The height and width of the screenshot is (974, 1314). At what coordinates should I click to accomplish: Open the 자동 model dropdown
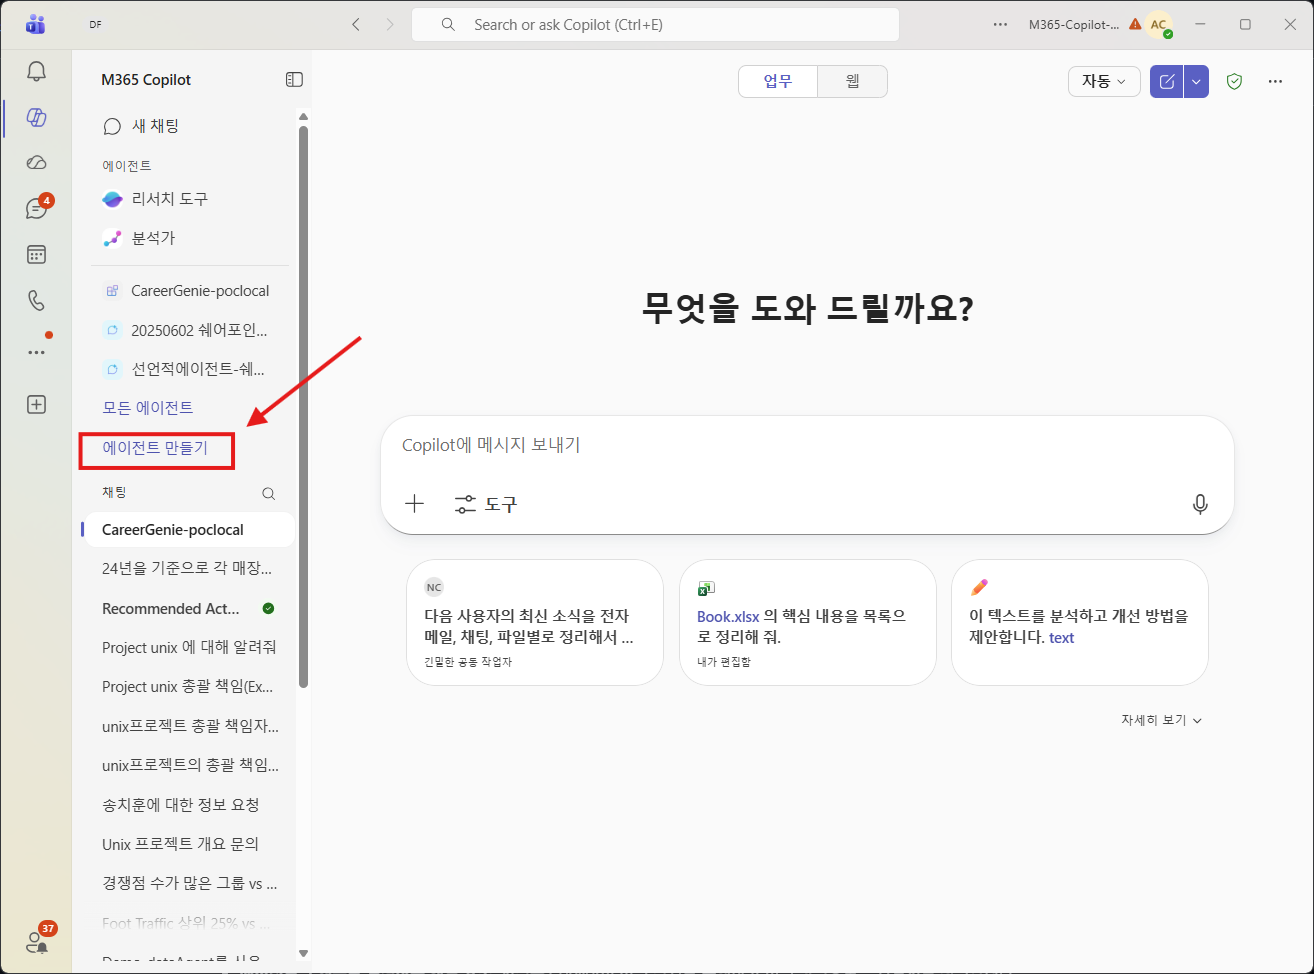1104,81
